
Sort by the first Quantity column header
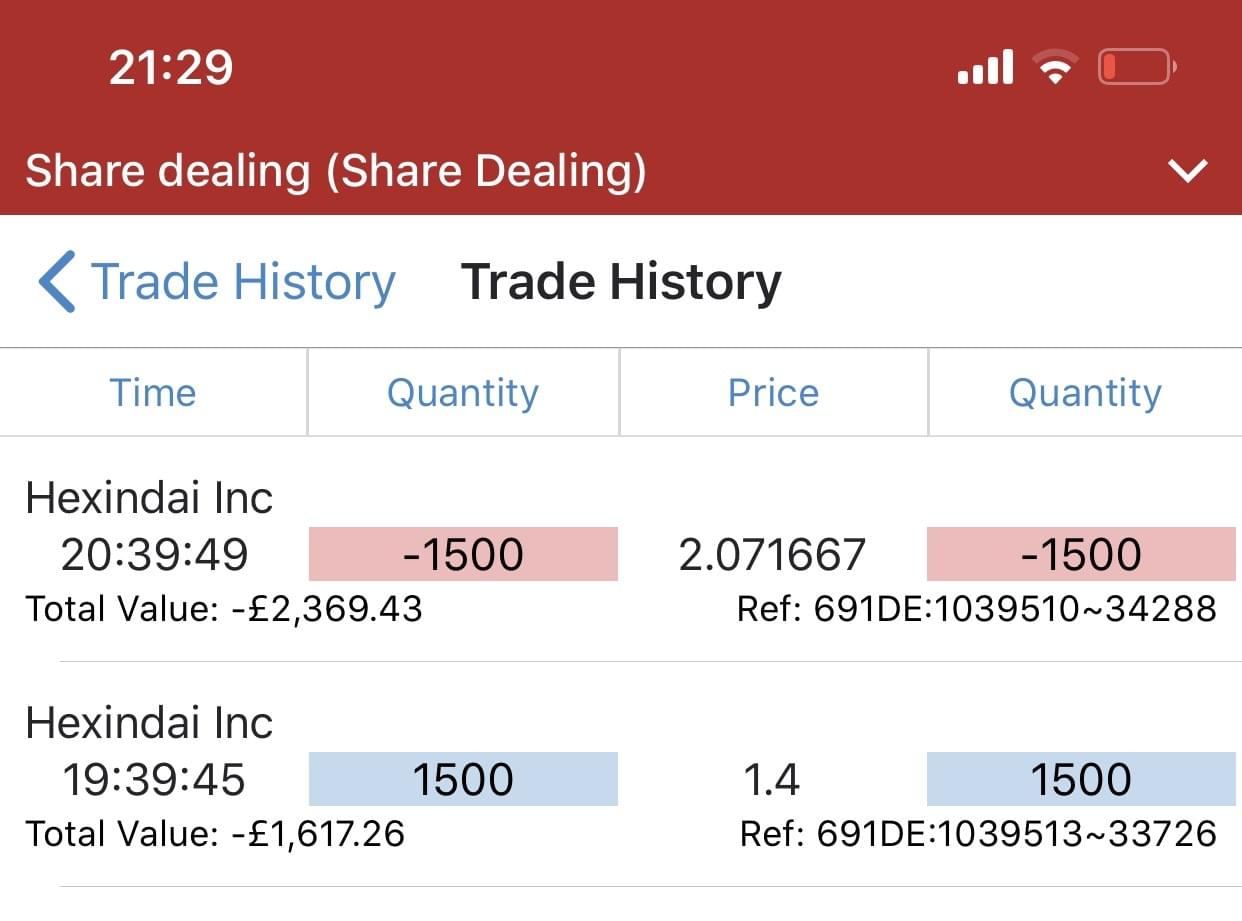463,393
